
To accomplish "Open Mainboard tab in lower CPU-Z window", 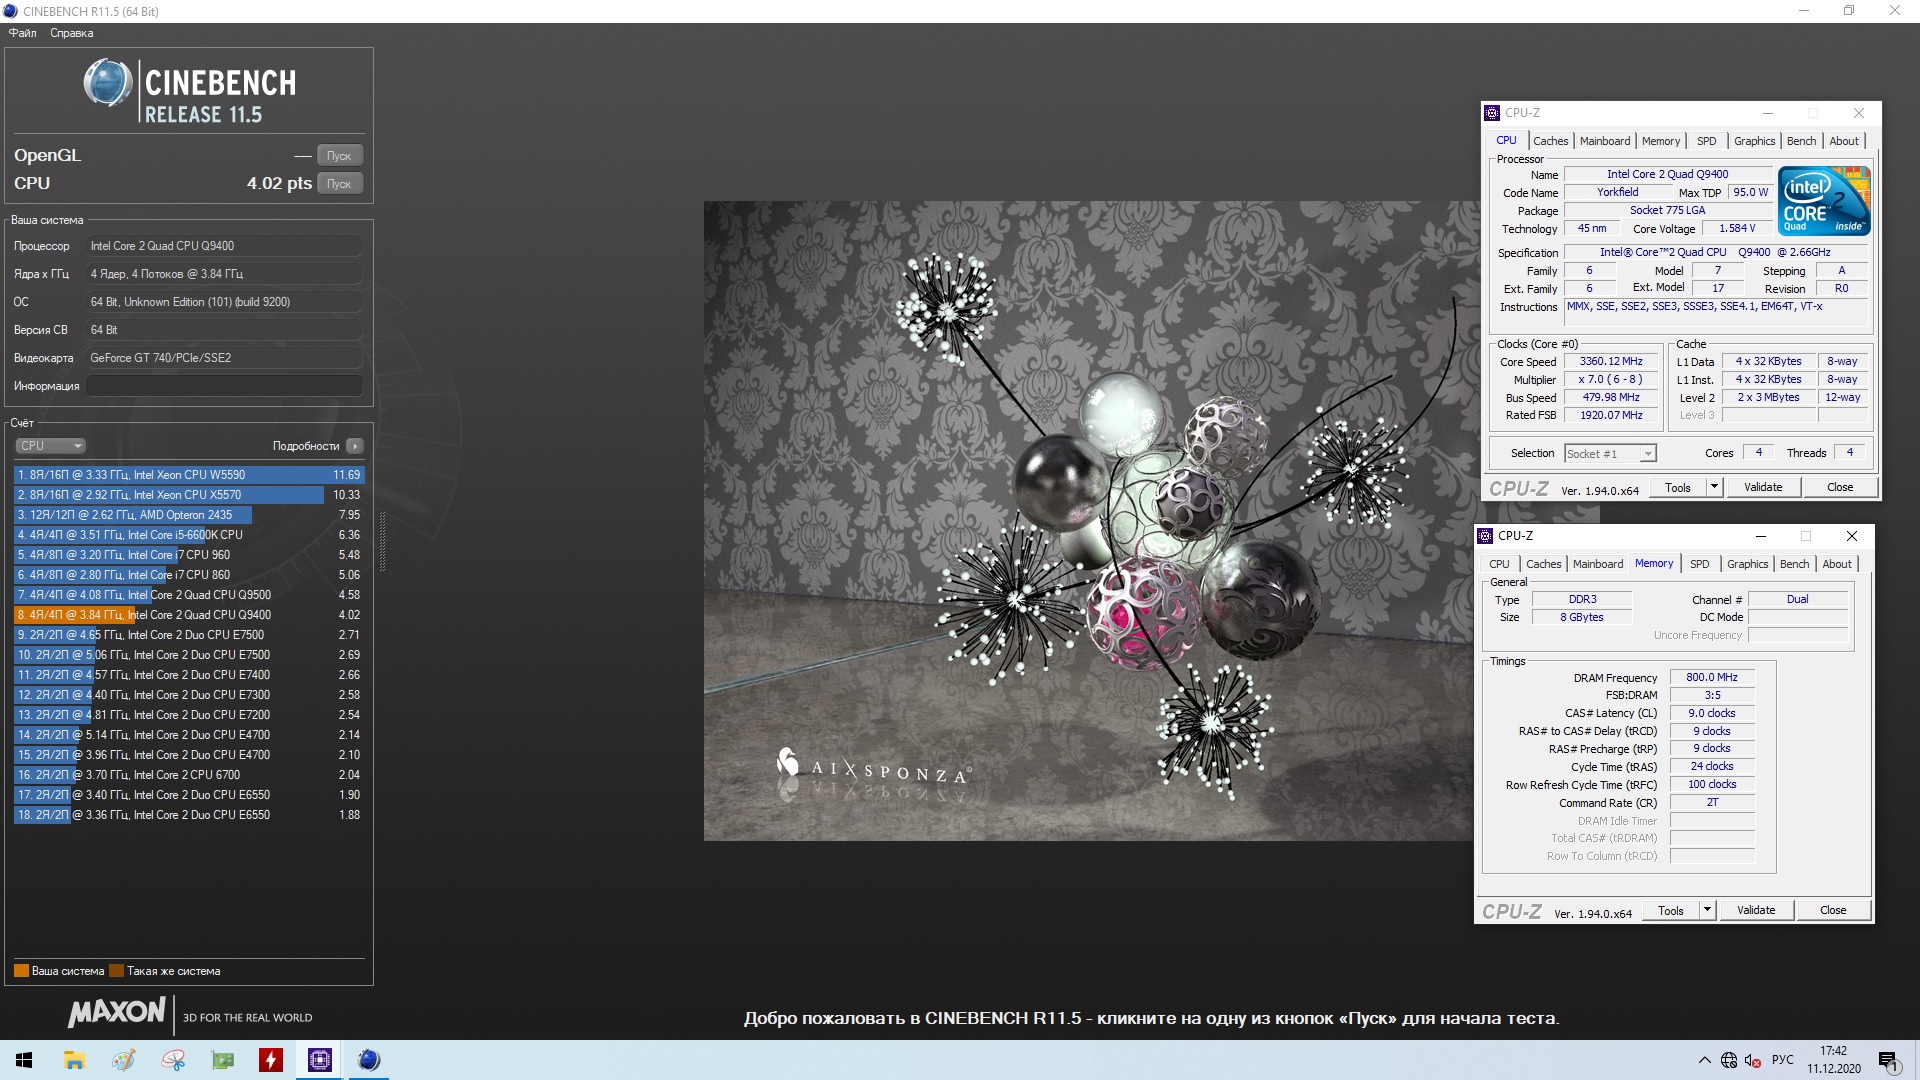I will coord(1598,564).
